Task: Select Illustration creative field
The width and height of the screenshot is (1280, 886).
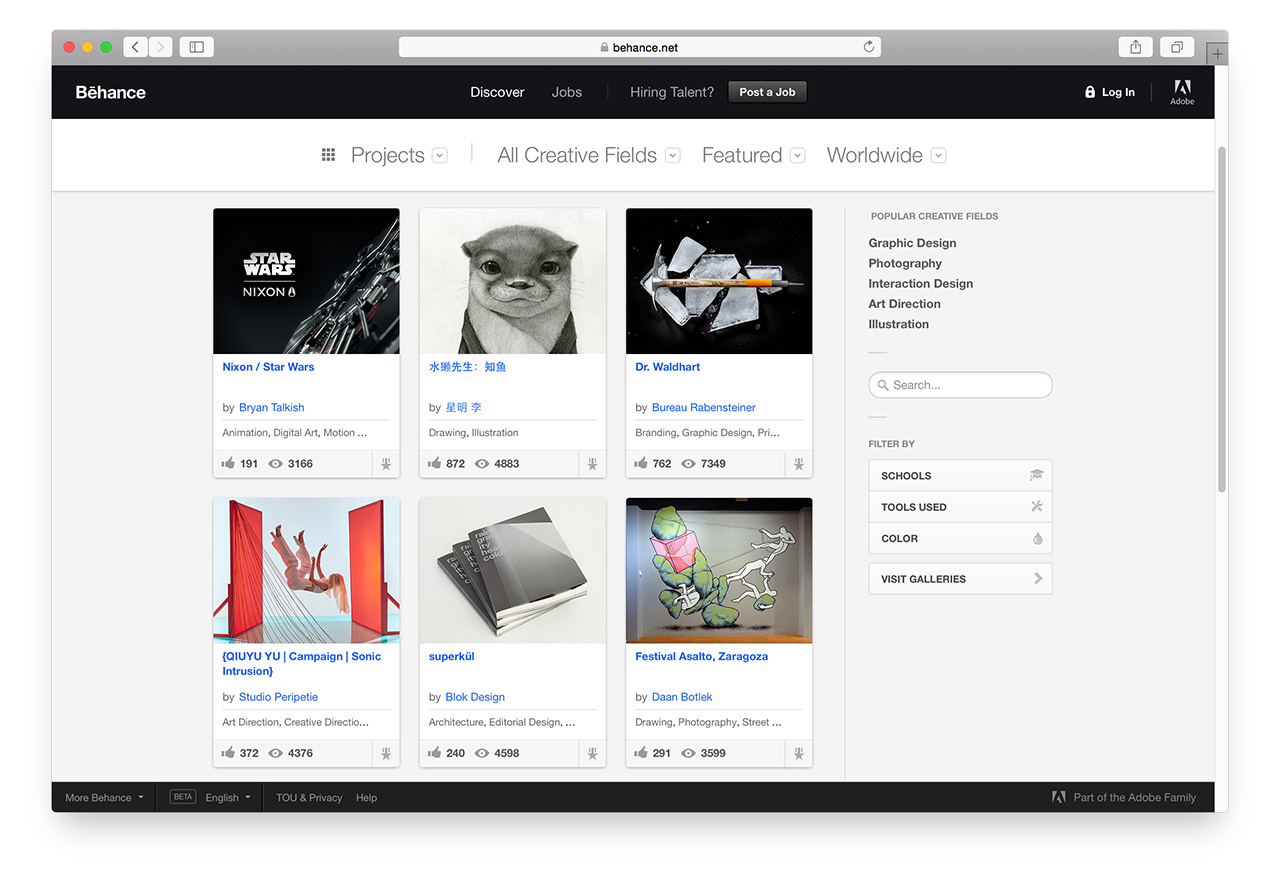Action: tap(898, 324)
